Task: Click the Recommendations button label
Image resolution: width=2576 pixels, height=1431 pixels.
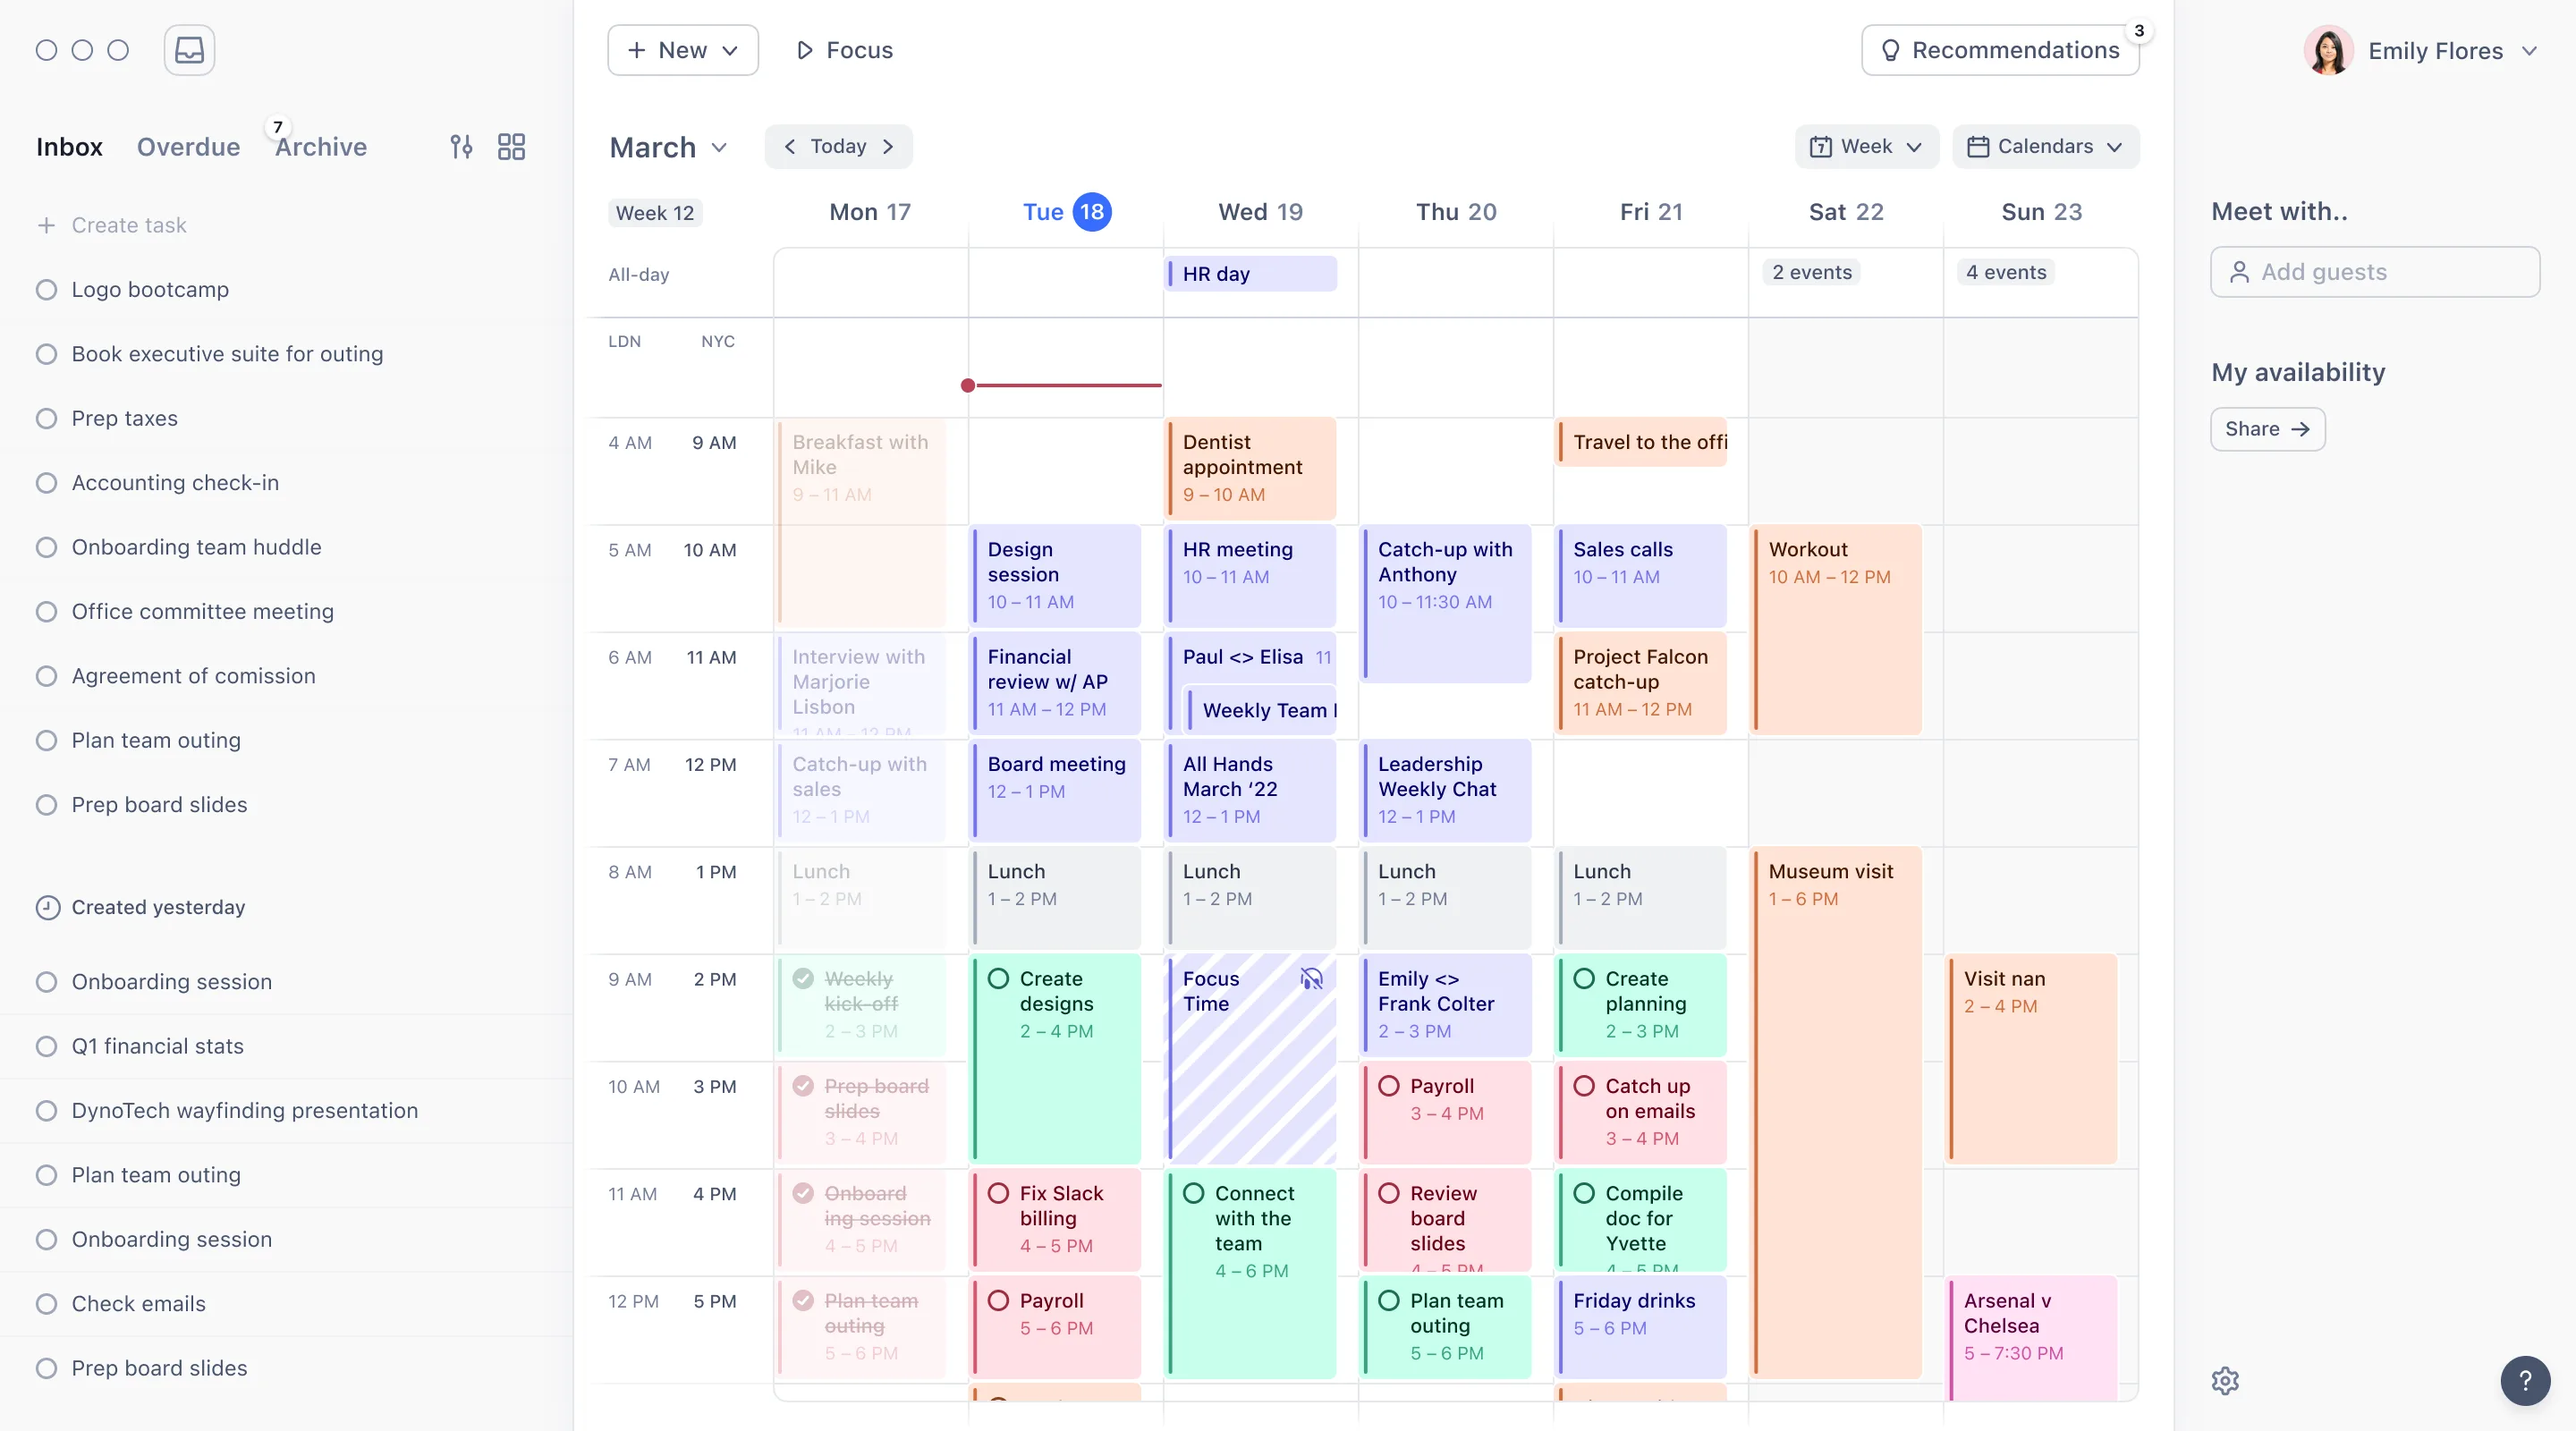Action: click(x=2015, y=50)
